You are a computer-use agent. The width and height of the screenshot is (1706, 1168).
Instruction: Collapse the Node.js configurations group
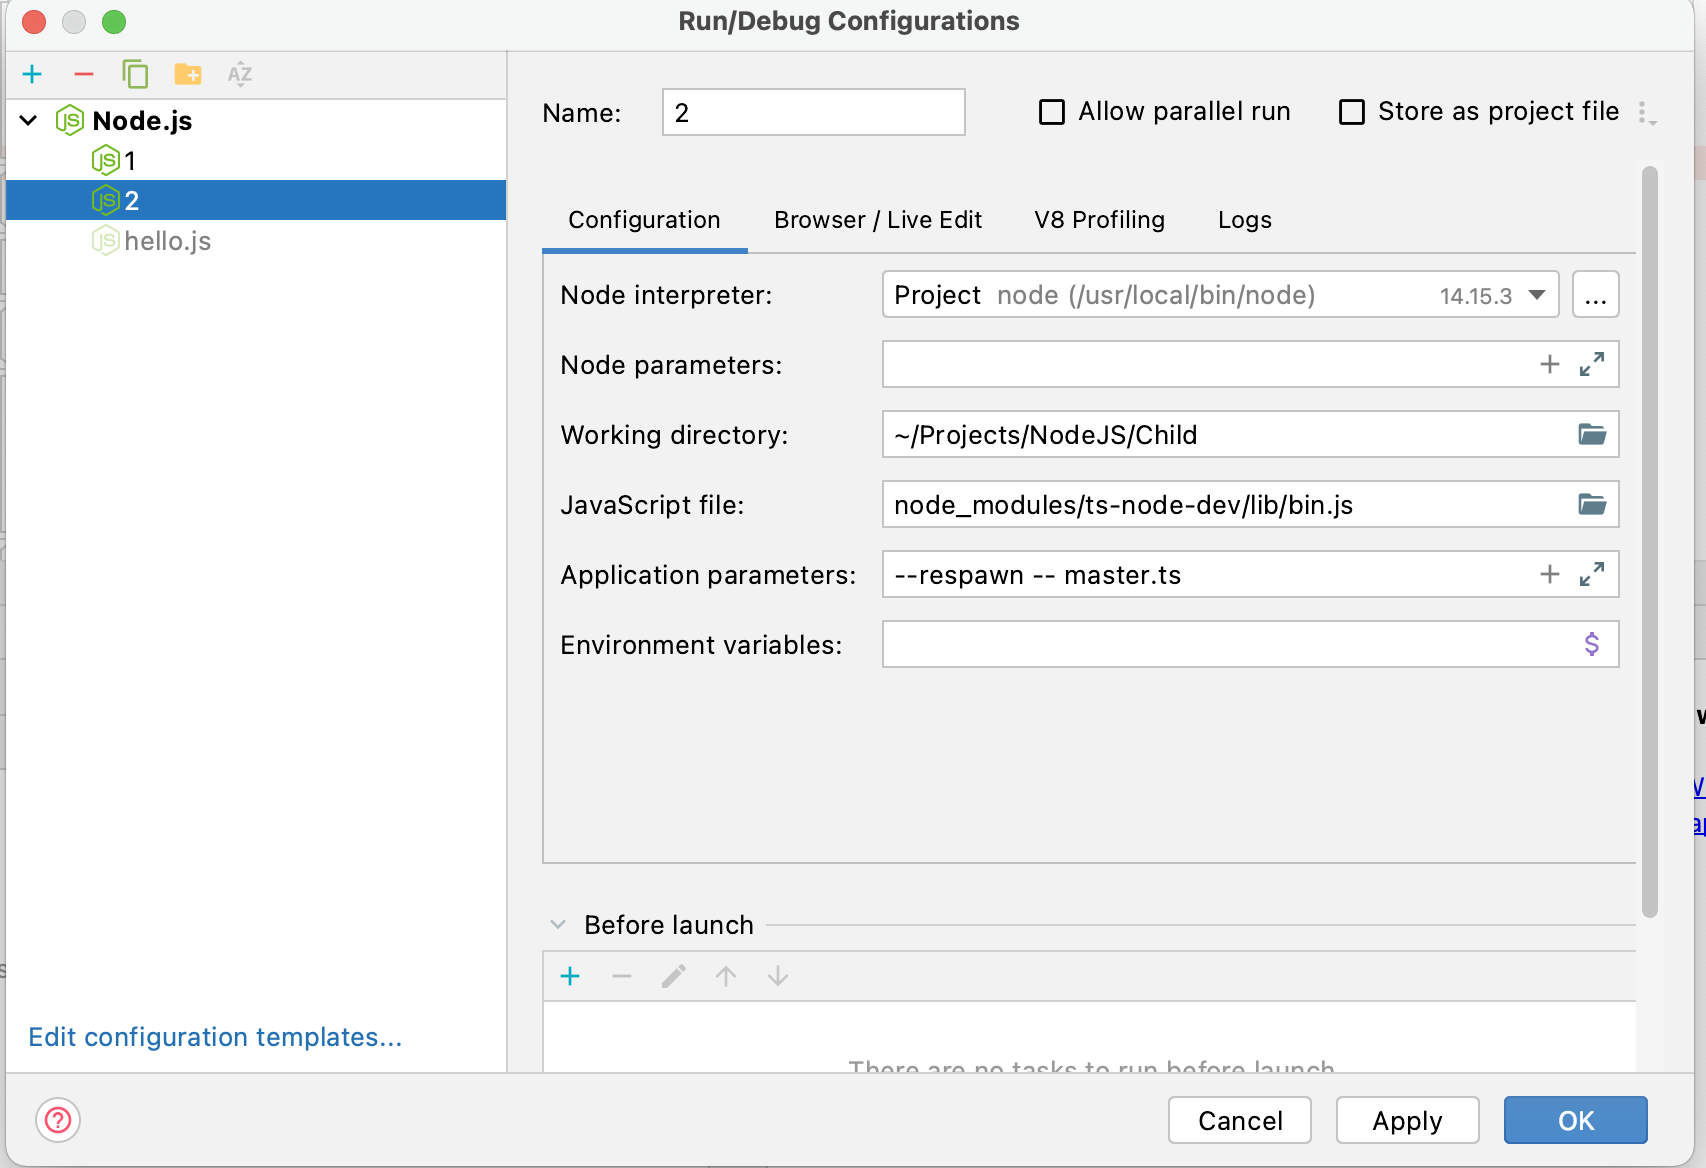(x=29, y=121)
